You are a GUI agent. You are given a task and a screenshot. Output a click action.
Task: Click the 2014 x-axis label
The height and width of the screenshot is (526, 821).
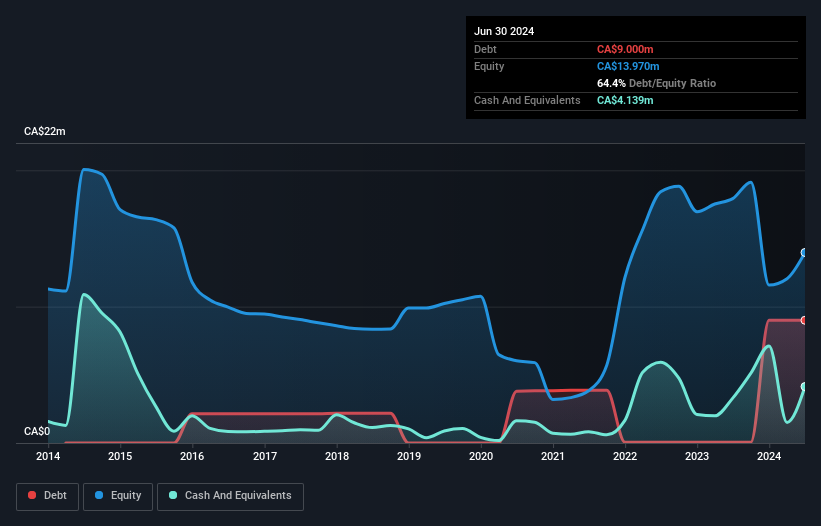(48, 456)
